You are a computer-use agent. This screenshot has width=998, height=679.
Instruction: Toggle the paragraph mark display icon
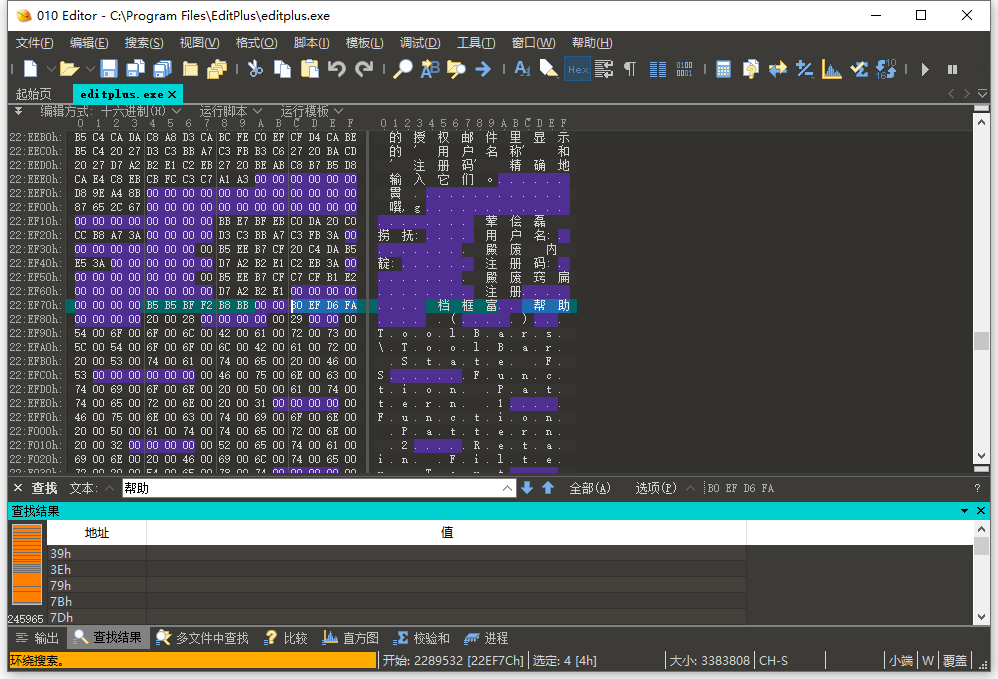[629, 69]
